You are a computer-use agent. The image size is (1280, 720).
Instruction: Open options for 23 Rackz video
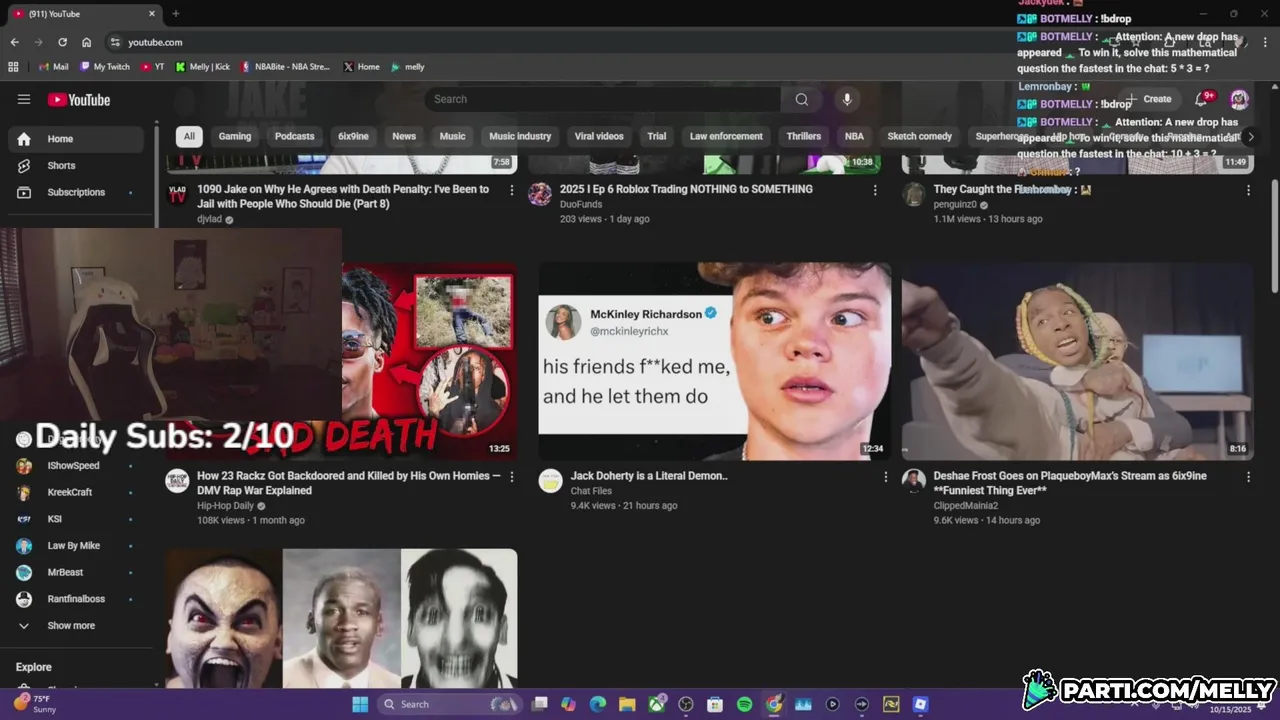click(x=512, y=477)
